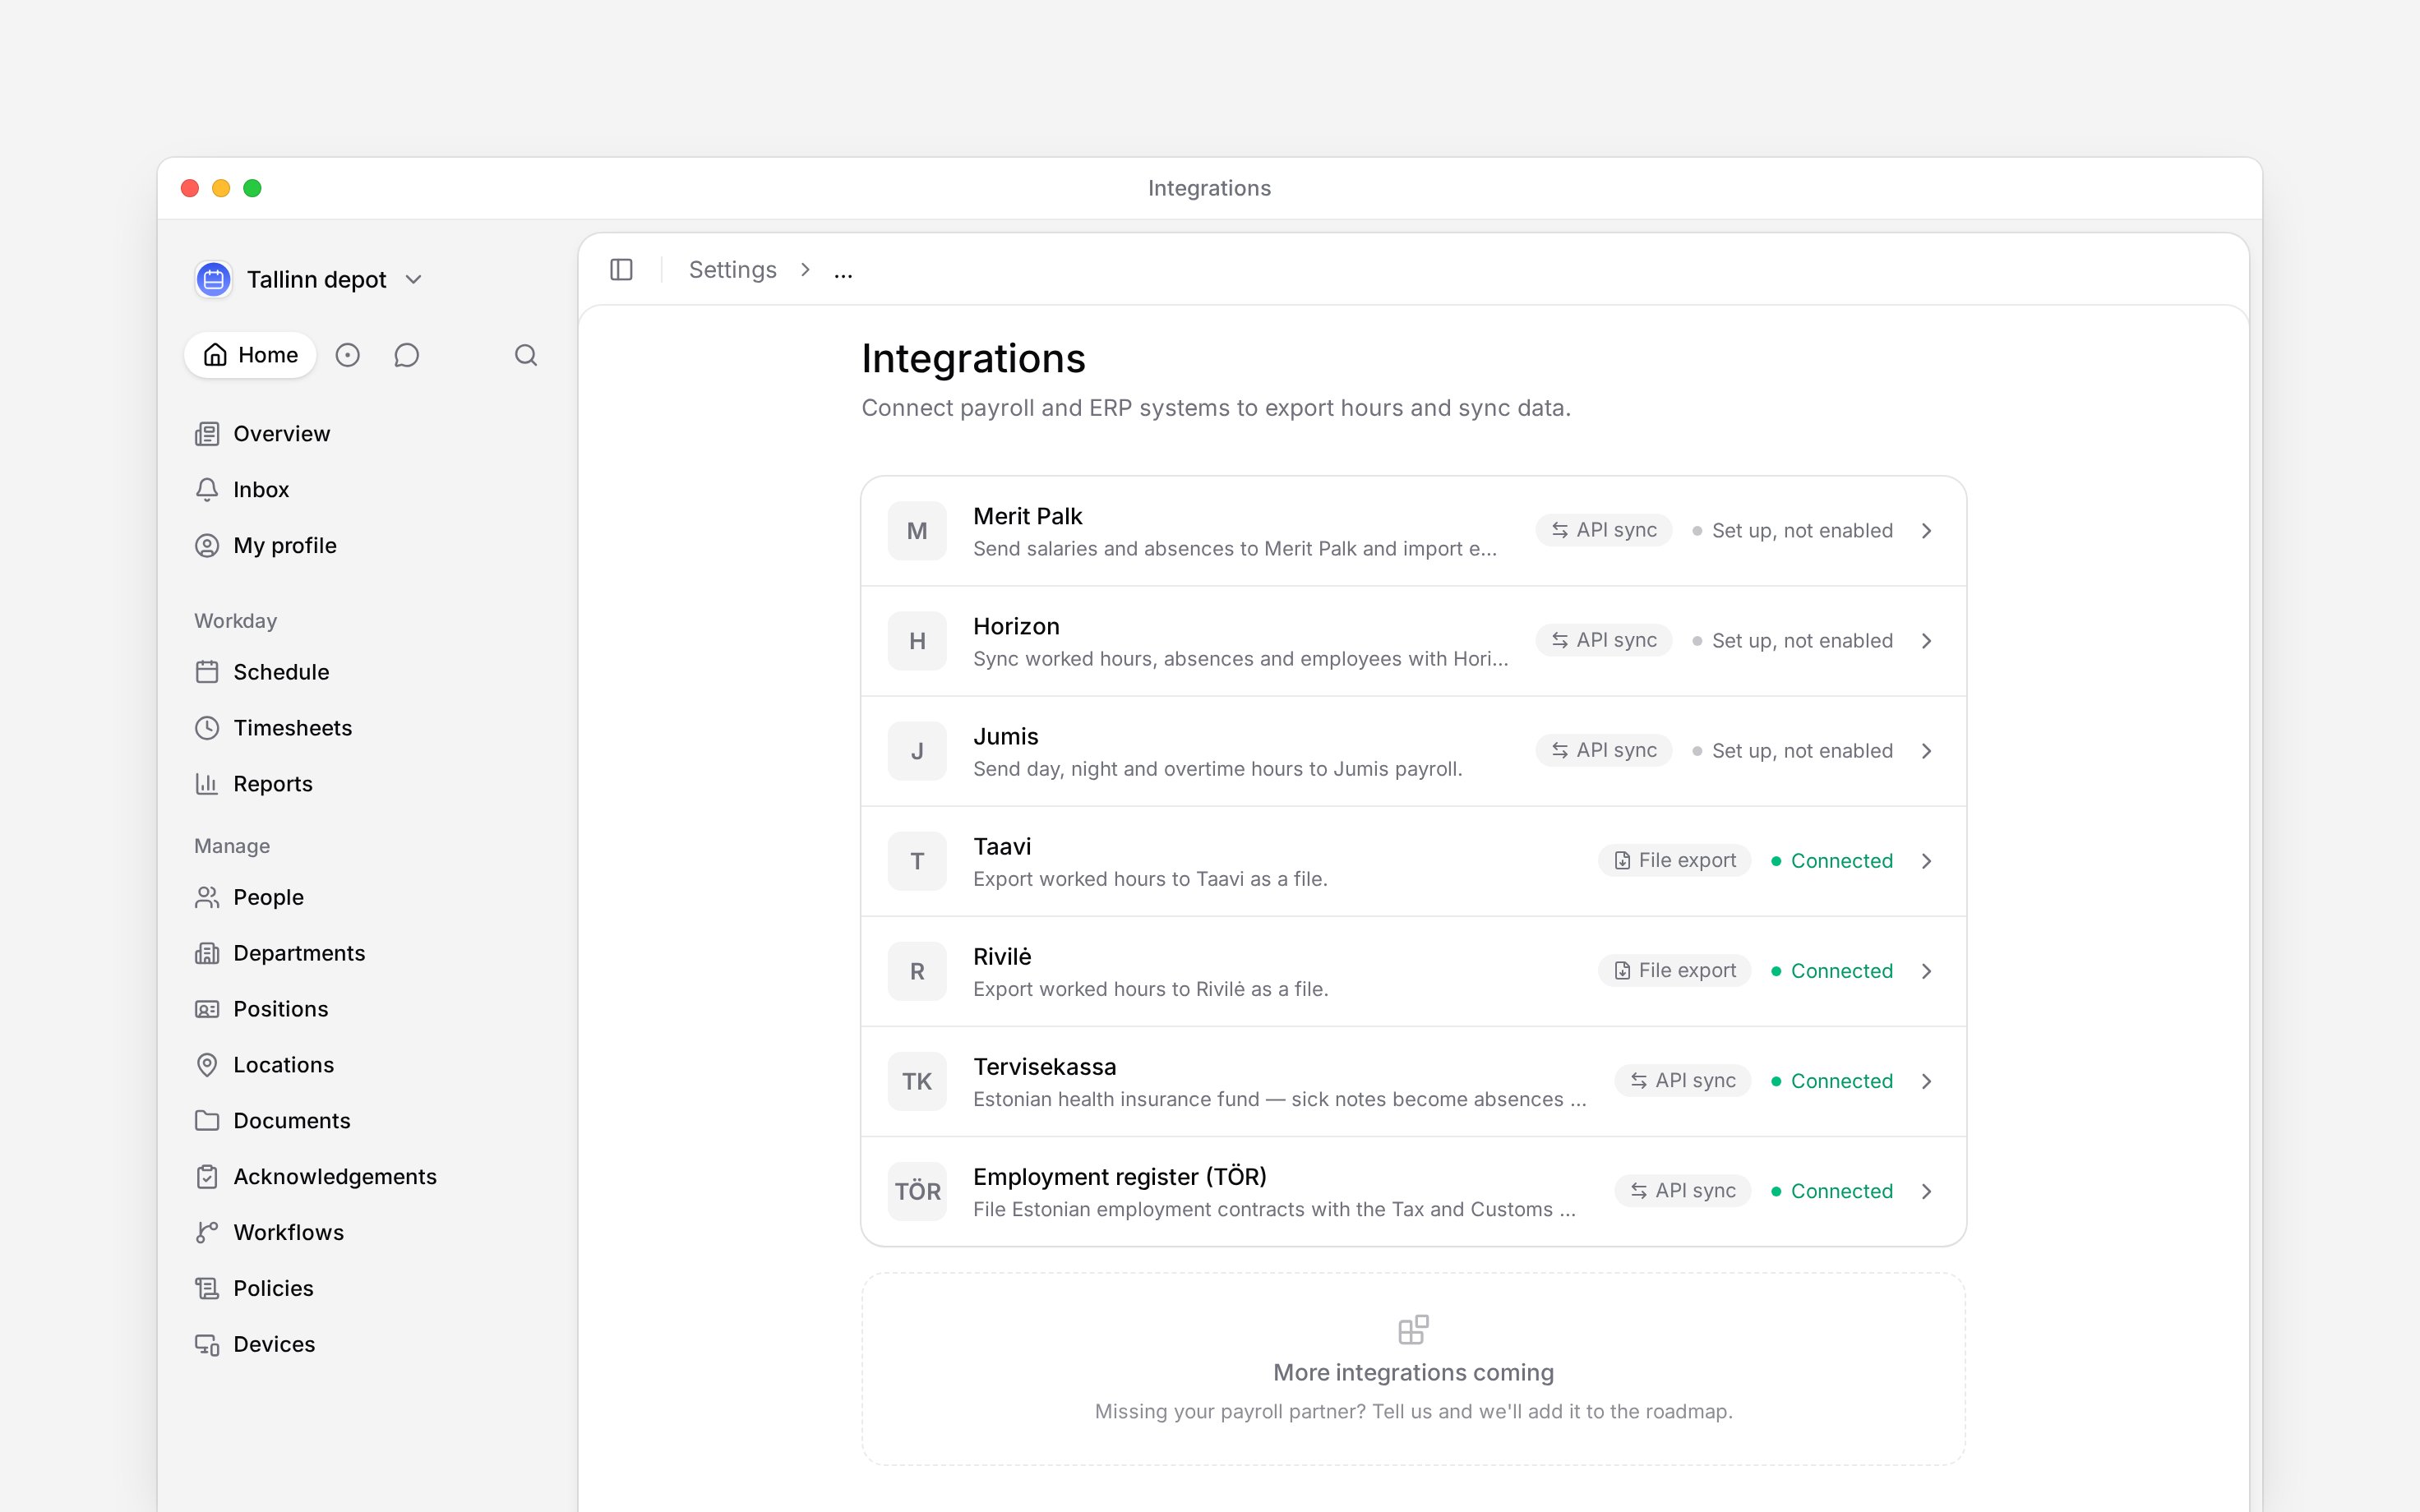Open Tervisekassa row chevron
The height and width of the screenshot is (1512, 2420).
(1926, 1081)
